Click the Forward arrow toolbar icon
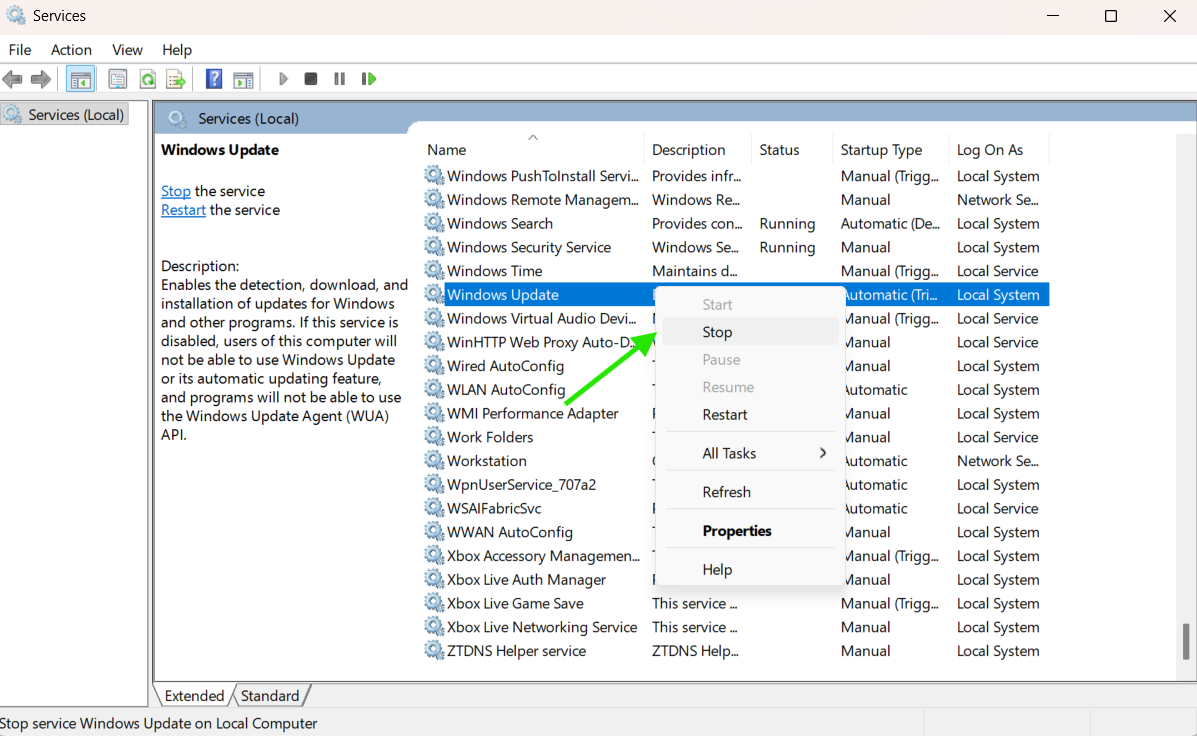 click(40, 79)
